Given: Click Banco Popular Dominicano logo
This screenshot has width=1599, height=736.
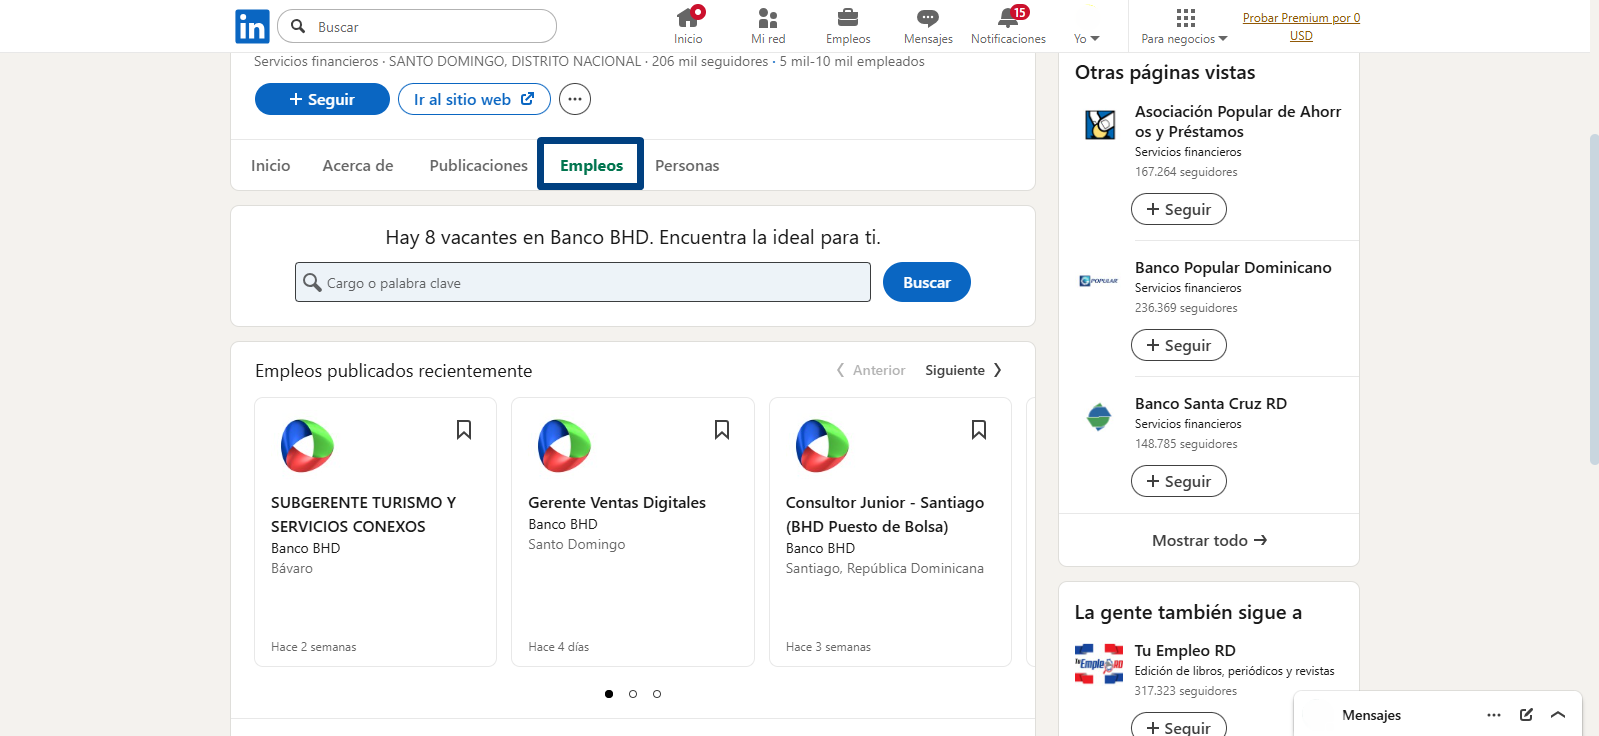Looking at the screenshot, I should pos(1100,281).
